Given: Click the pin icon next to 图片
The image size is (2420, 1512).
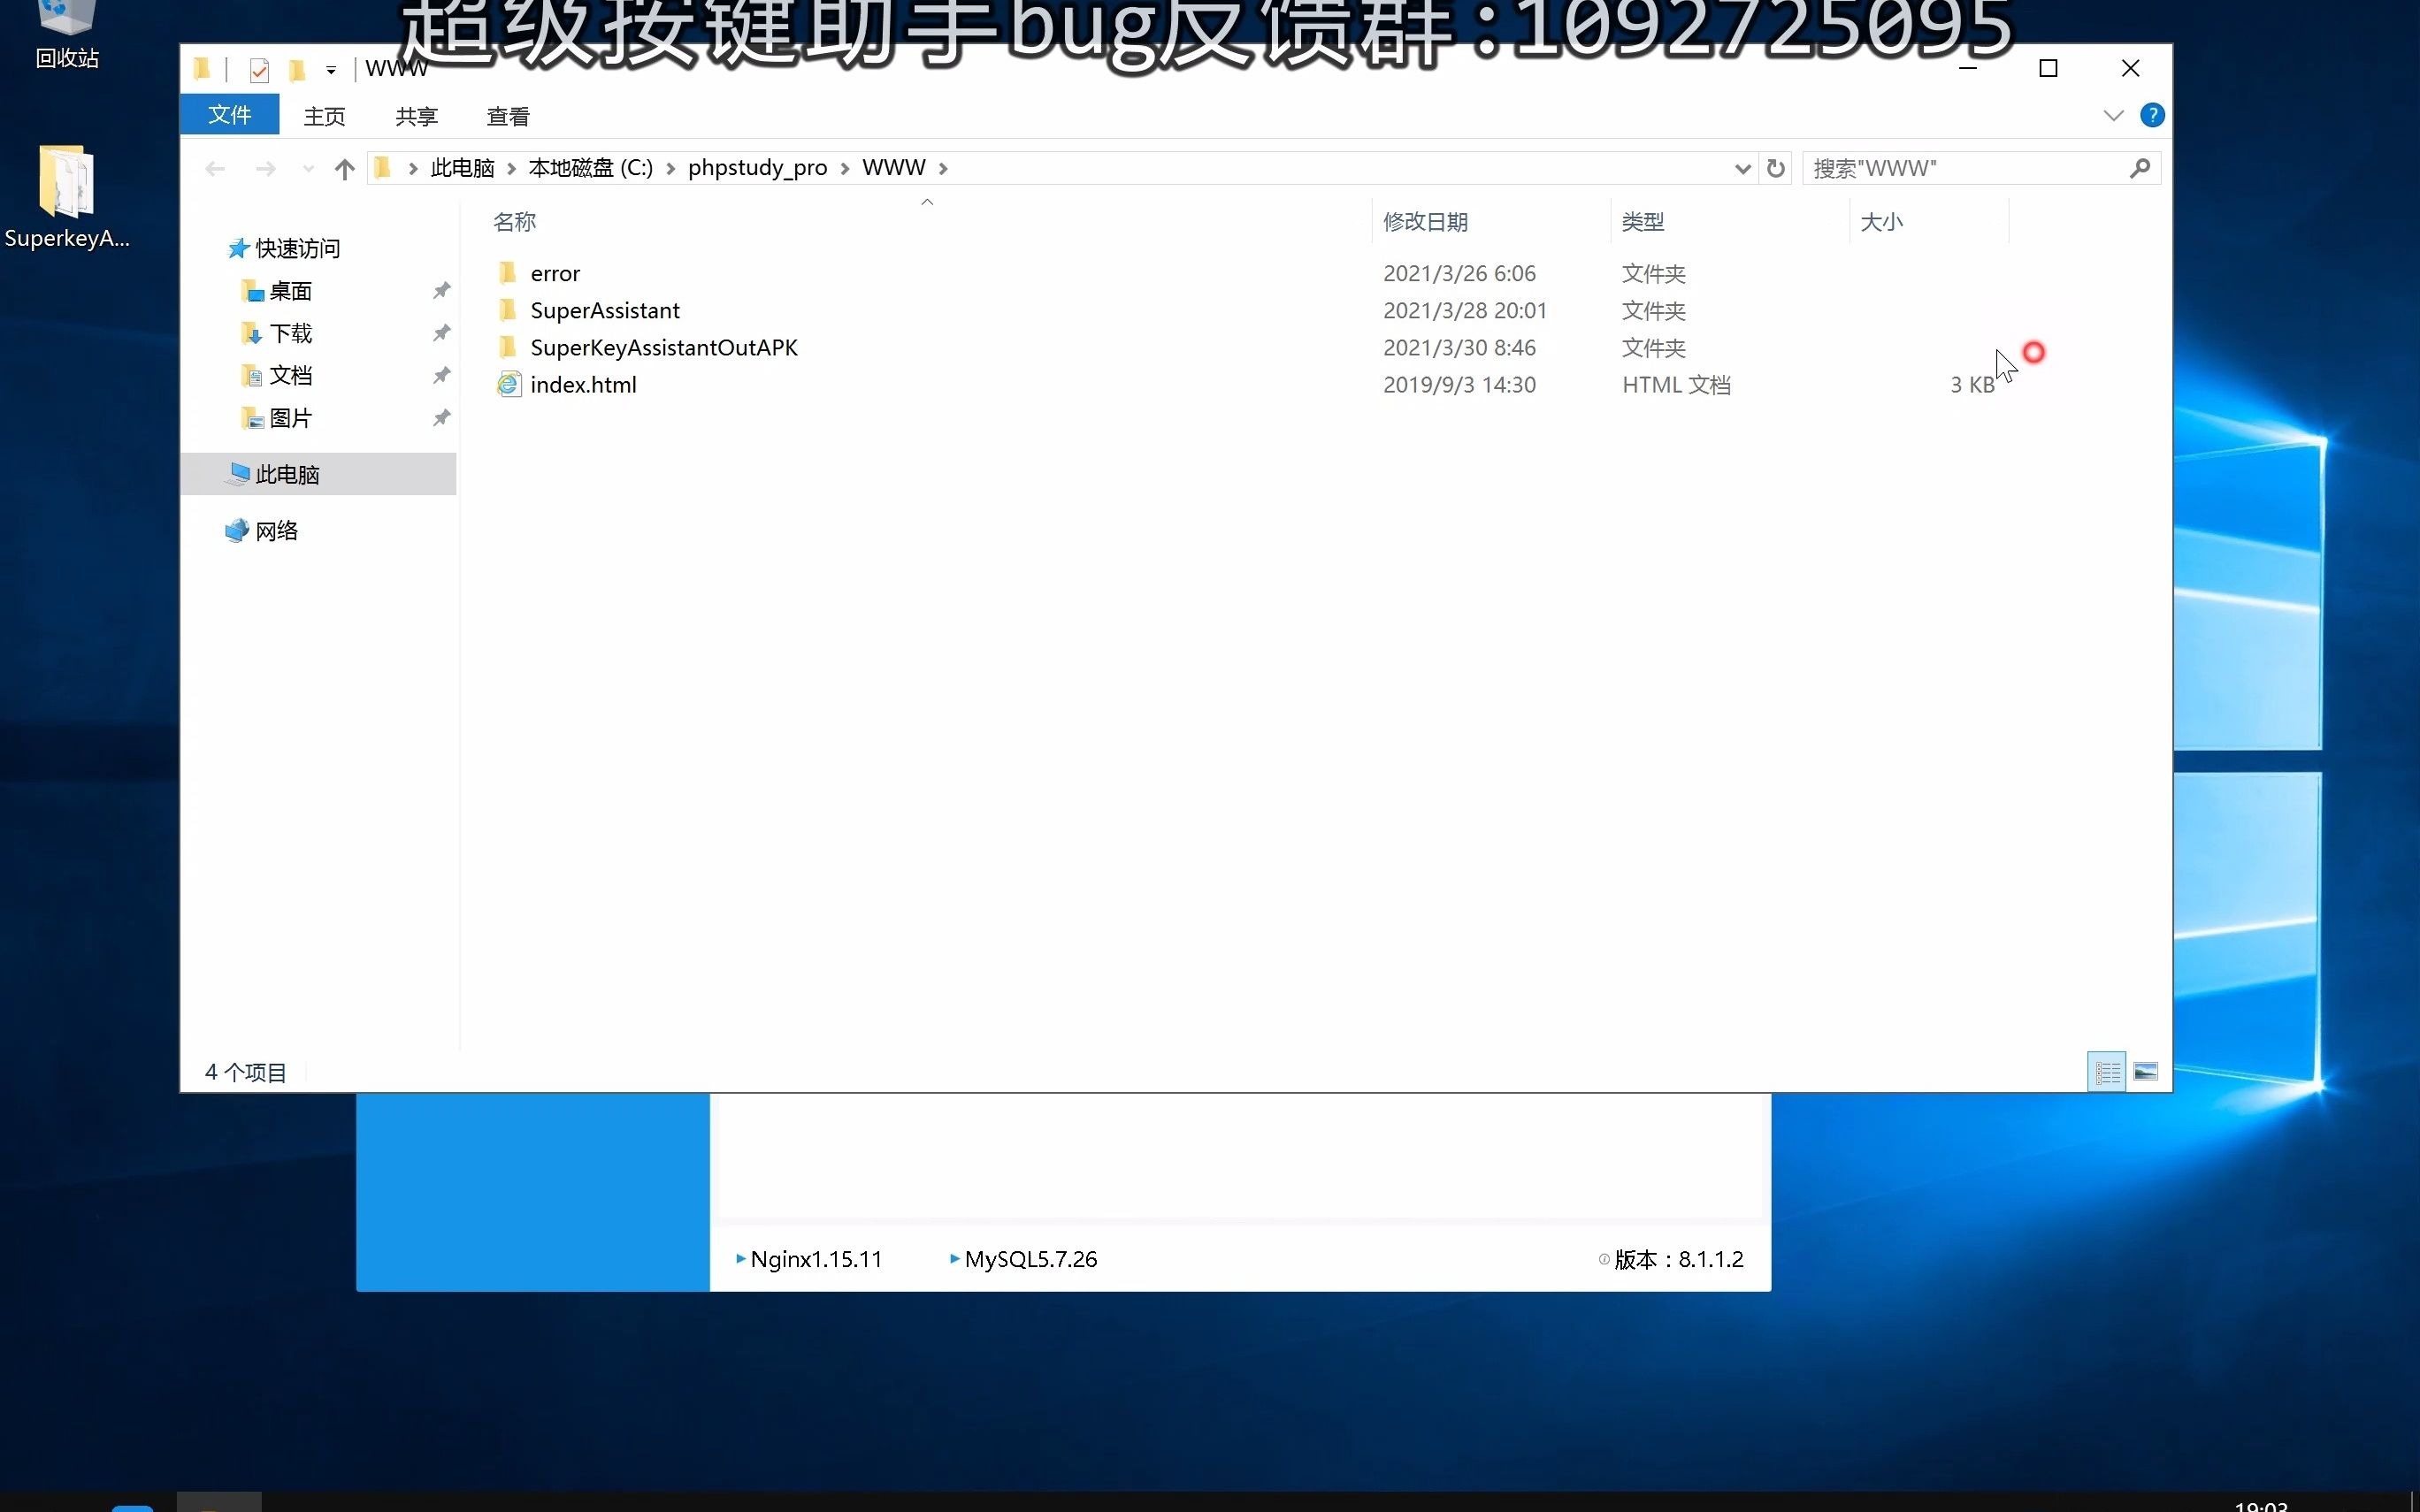Looking at the screenshot, I should point(441,417).
